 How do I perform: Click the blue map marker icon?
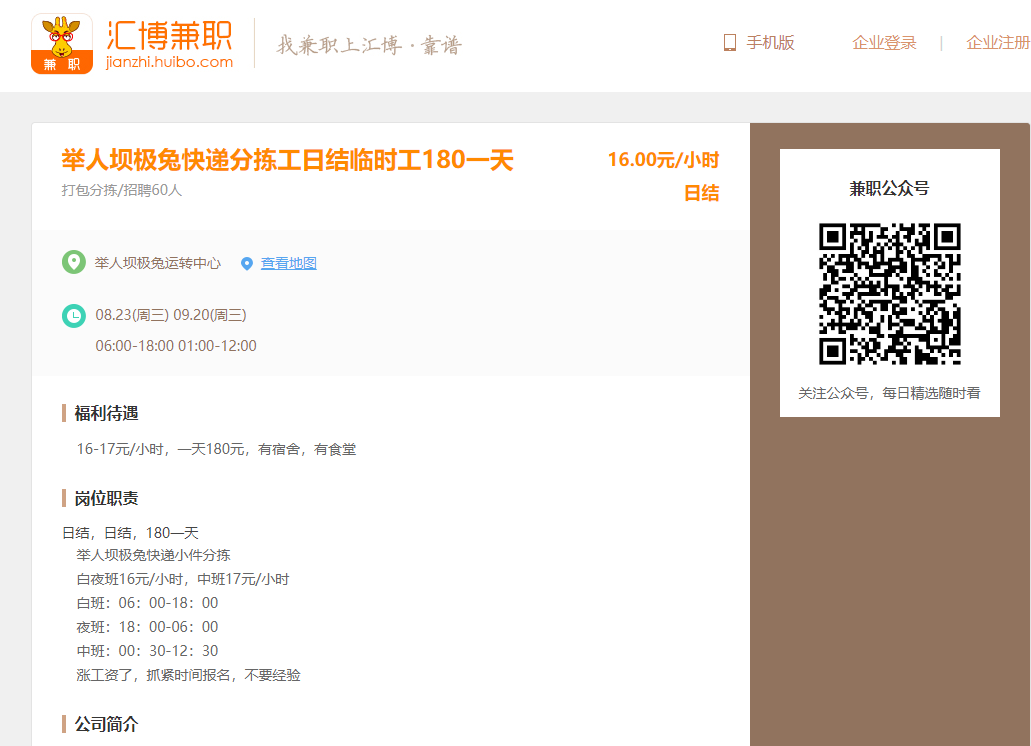coord(247,264)
